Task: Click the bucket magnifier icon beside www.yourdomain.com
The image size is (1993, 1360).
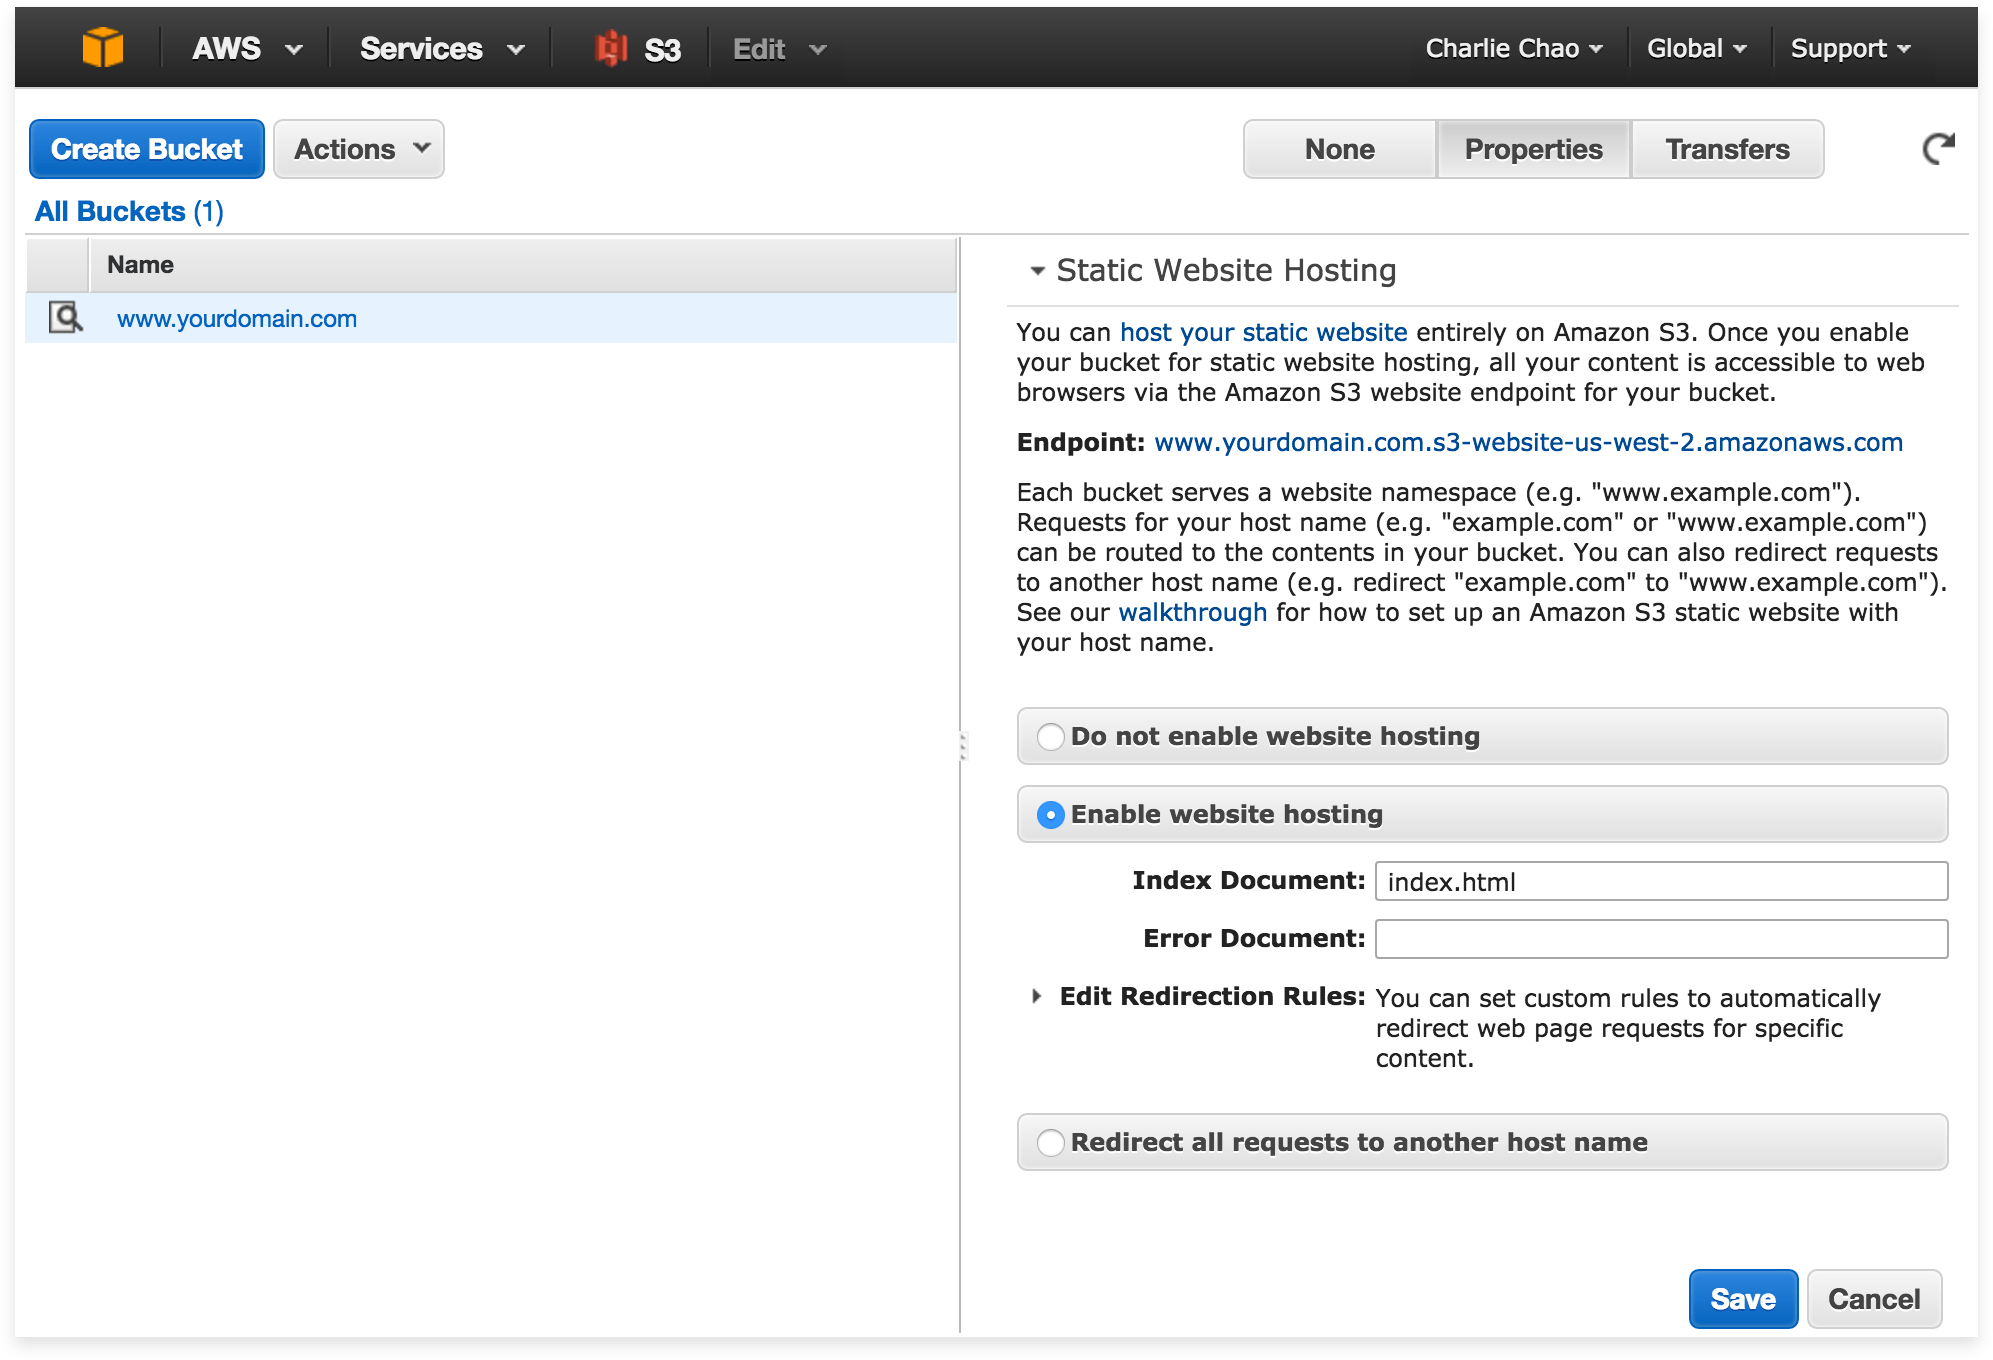Action: (x=66, y=318)
